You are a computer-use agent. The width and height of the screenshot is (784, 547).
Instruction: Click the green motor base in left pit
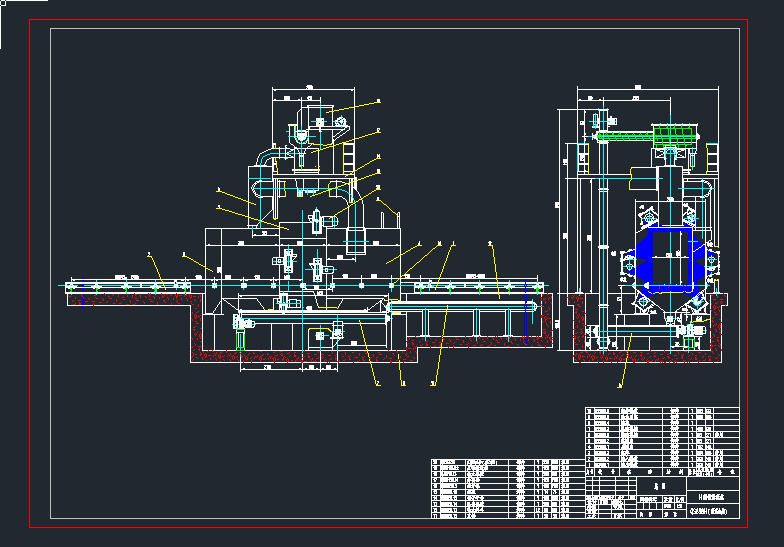pos(238,341)
